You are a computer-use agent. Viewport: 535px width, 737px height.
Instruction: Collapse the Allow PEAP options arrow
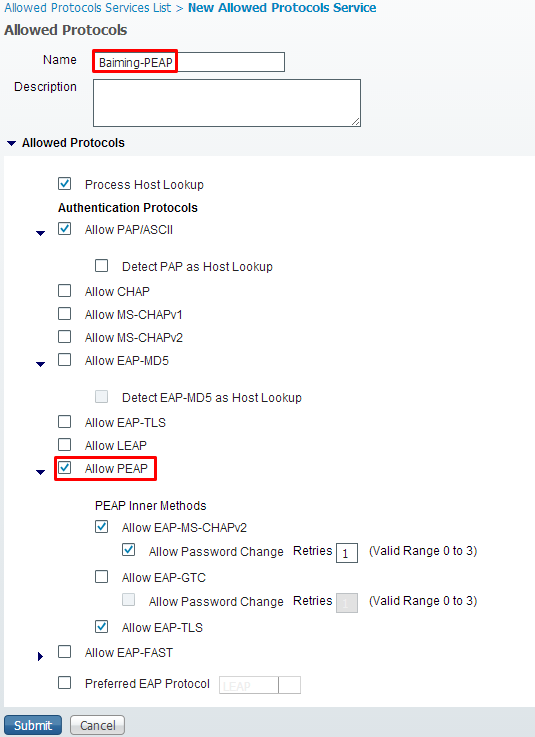click(x=40, y=472)
